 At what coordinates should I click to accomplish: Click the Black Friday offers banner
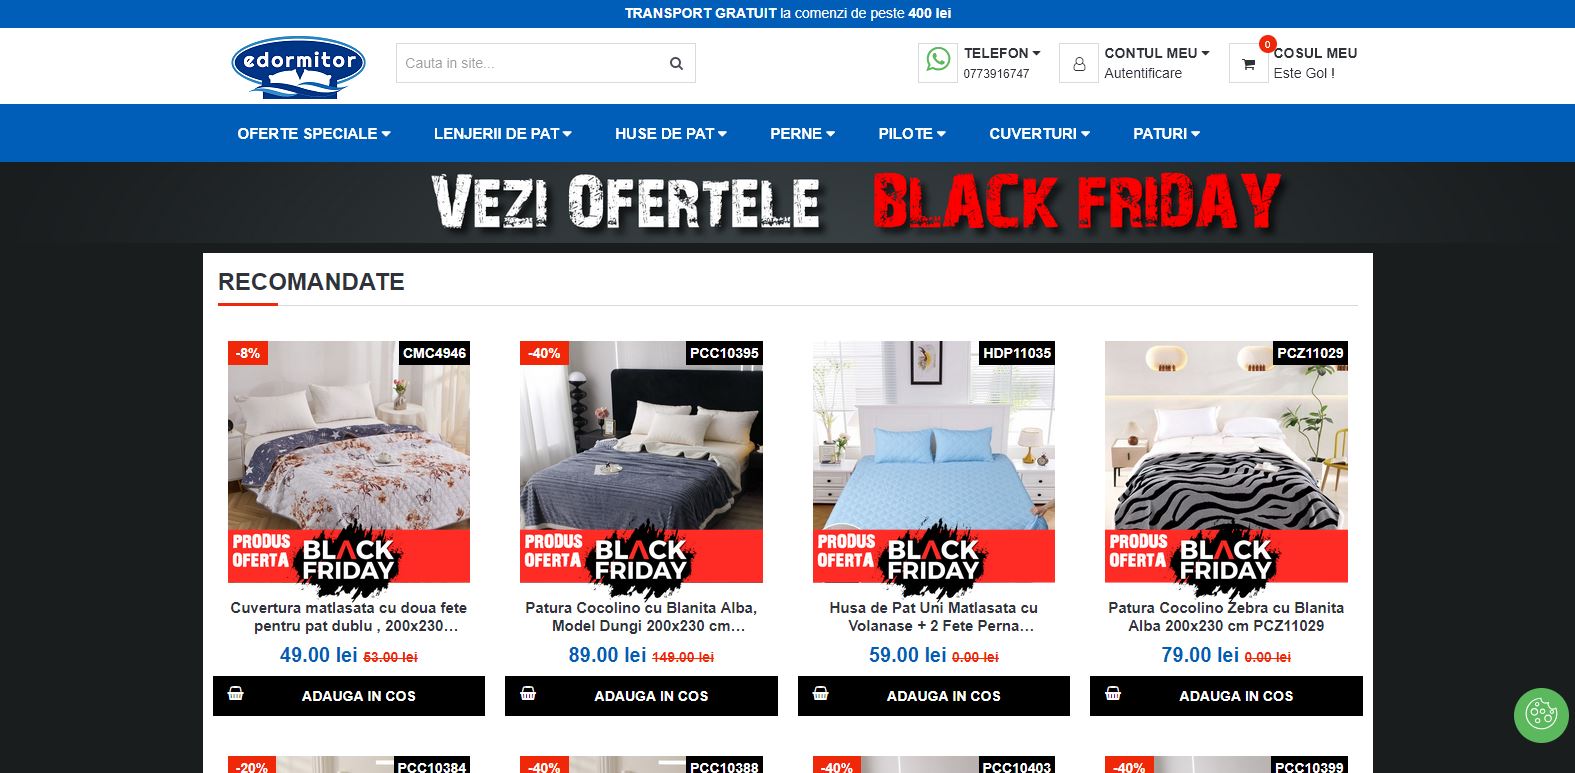tap(857, 202)
